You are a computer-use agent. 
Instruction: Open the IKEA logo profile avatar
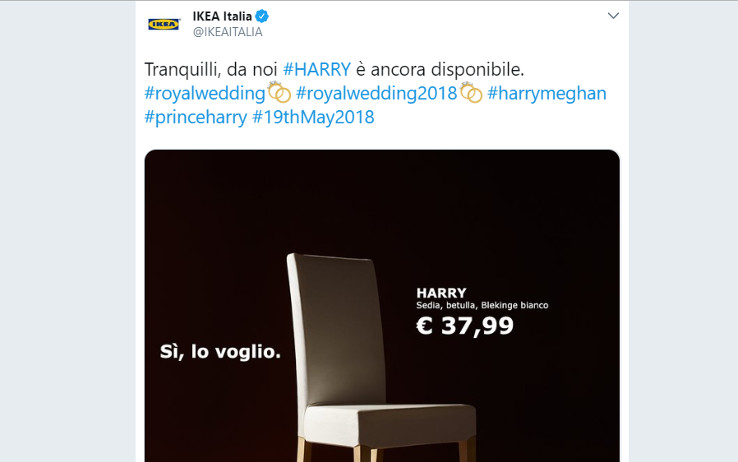point(164,24)
